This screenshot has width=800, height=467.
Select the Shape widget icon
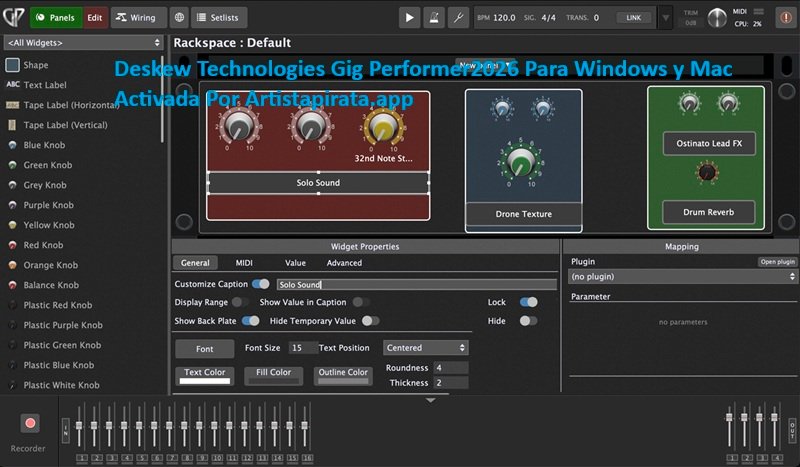pyautogui.click(x=12, y=65)
